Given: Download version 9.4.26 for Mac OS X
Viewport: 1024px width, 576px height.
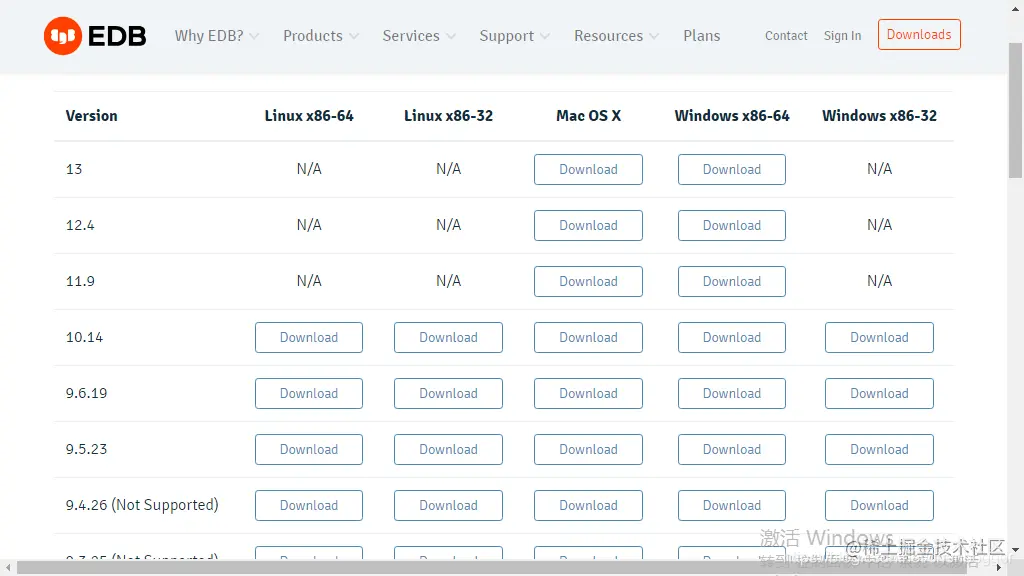Looking at the screenshot, I should coord(588,506).
